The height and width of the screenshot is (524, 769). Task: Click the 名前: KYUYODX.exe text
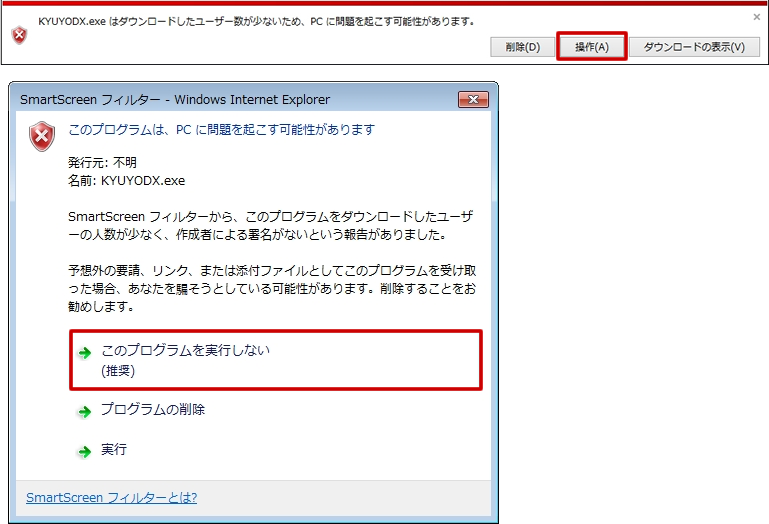(127, 181)
